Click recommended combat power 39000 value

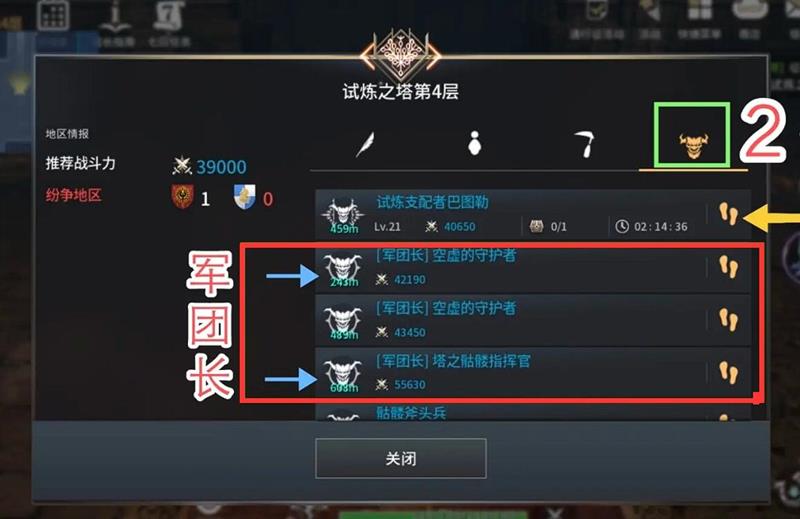pyautogui.click(x=221, y=167)
